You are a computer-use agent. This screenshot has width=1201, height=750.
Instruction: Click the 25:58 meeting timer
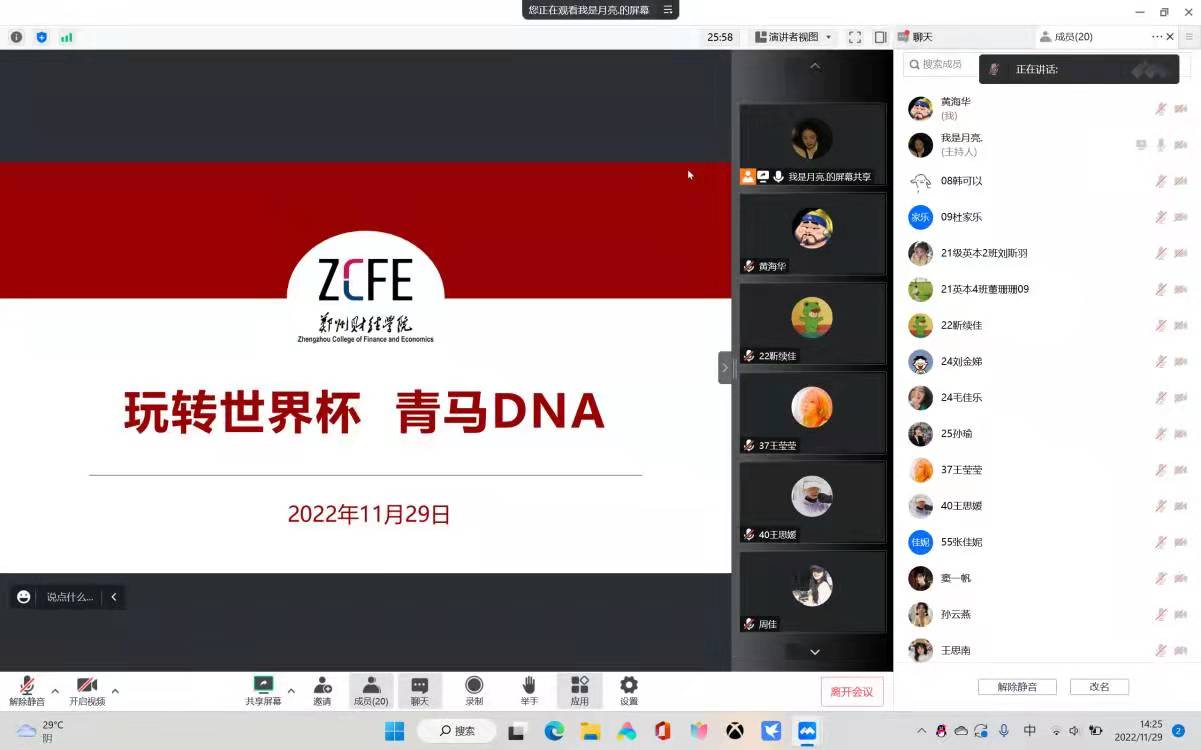pos(720,37)
